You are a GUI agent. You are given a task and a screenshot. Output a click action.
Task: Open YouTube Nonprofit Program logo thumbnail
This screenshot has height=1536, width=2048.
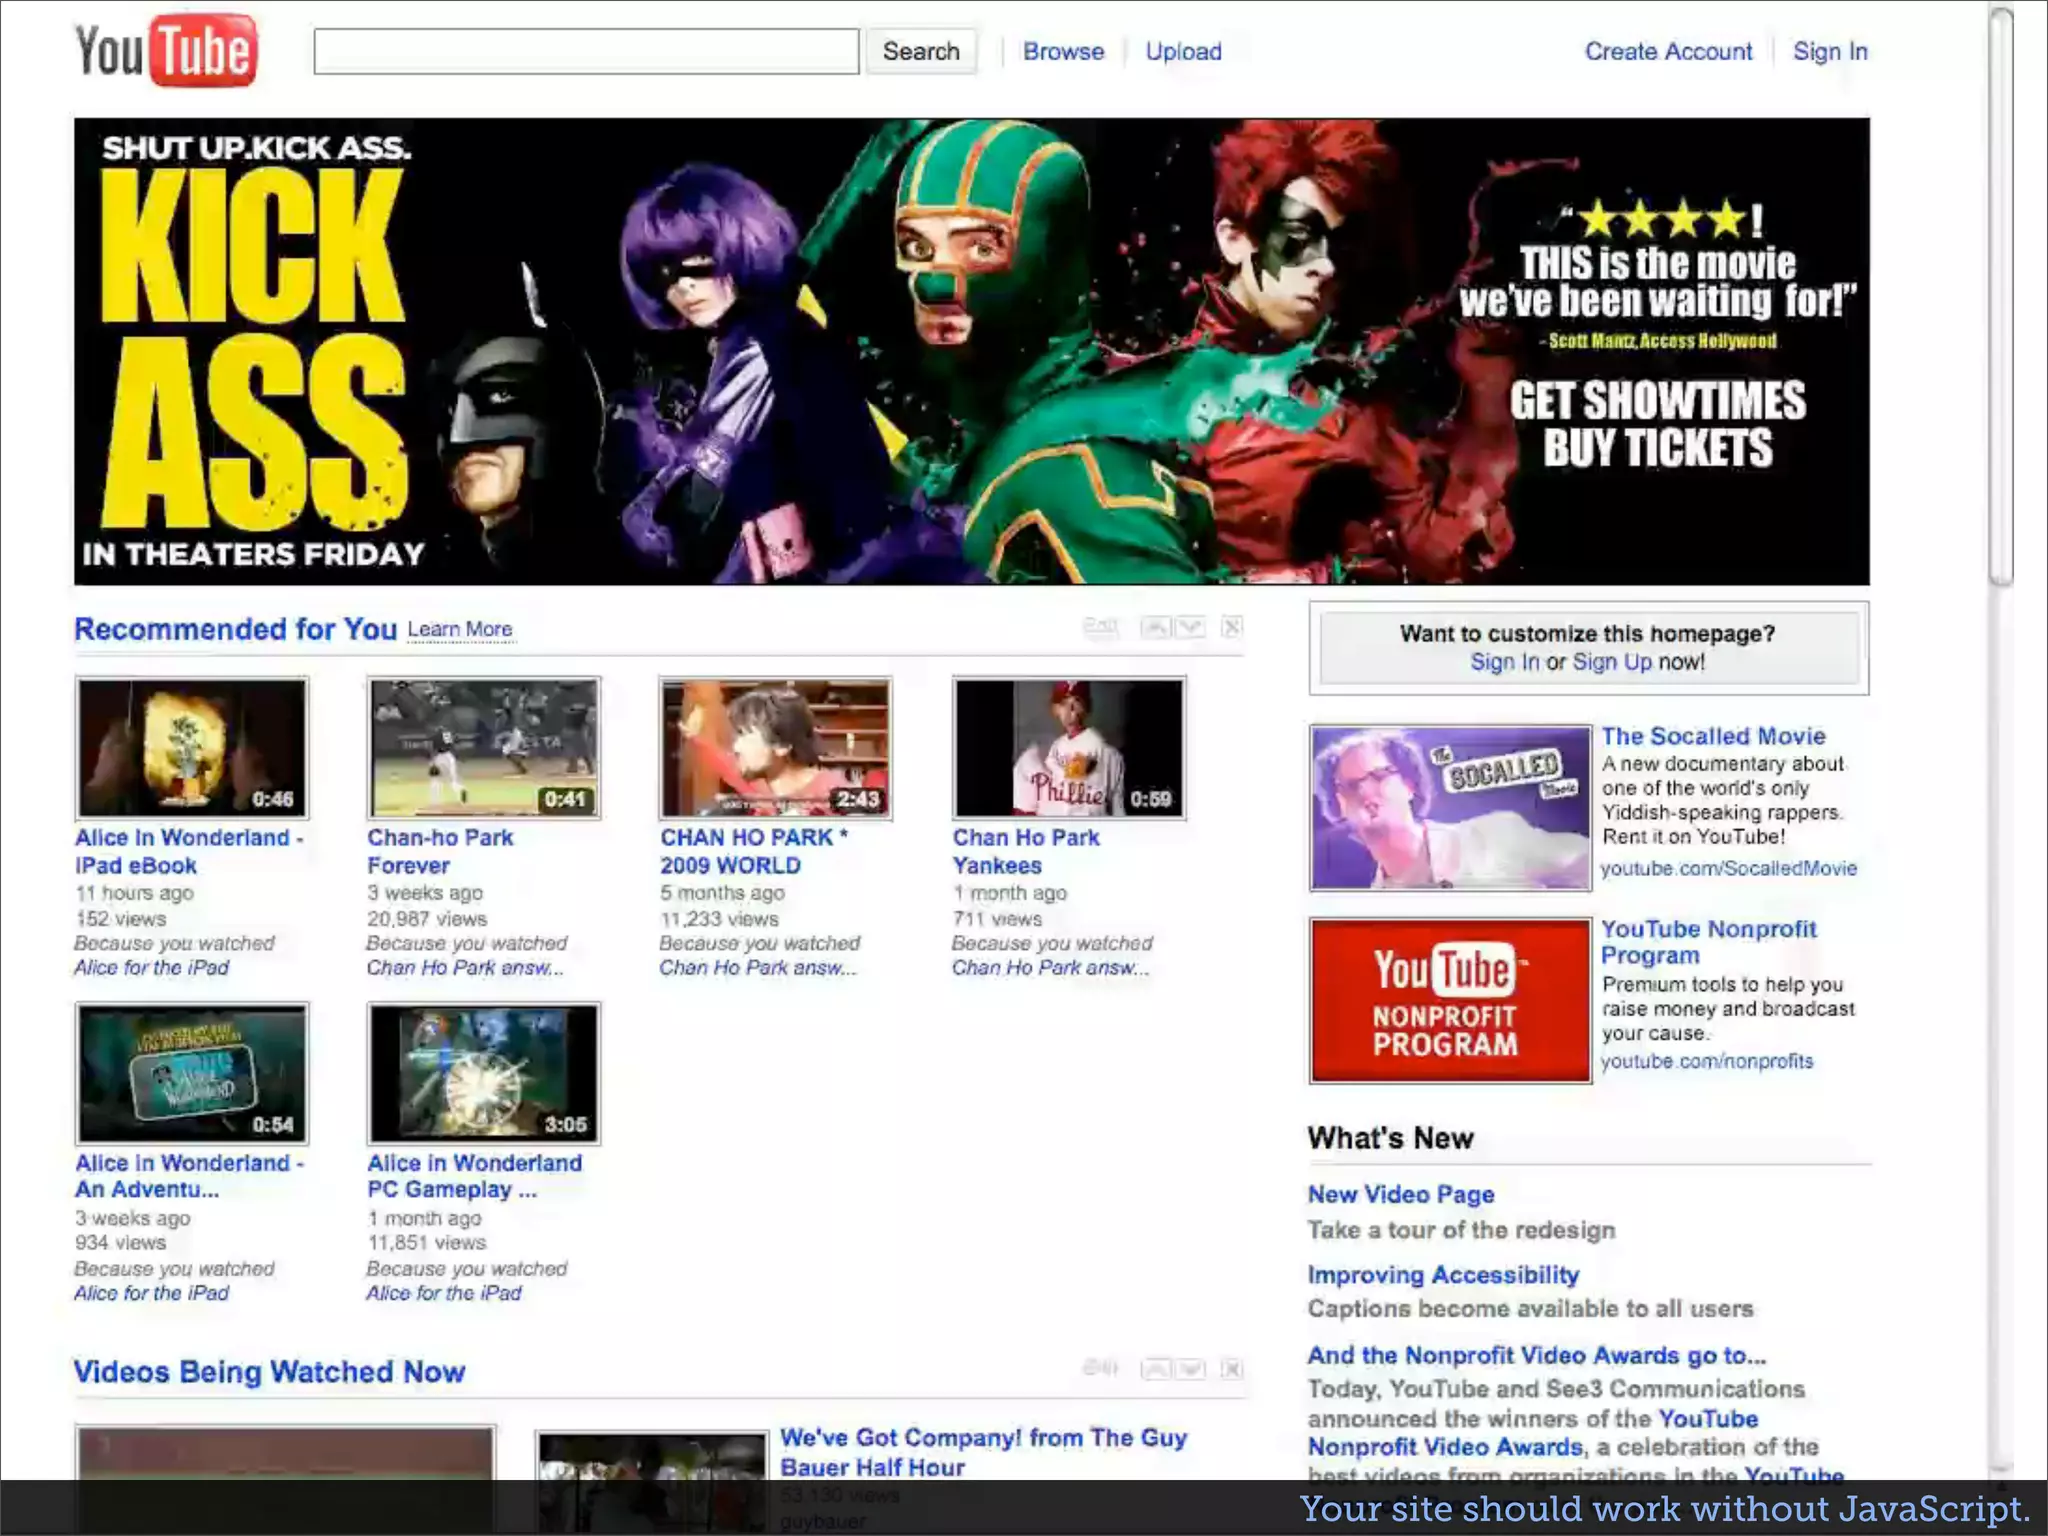(1449, 1000)
